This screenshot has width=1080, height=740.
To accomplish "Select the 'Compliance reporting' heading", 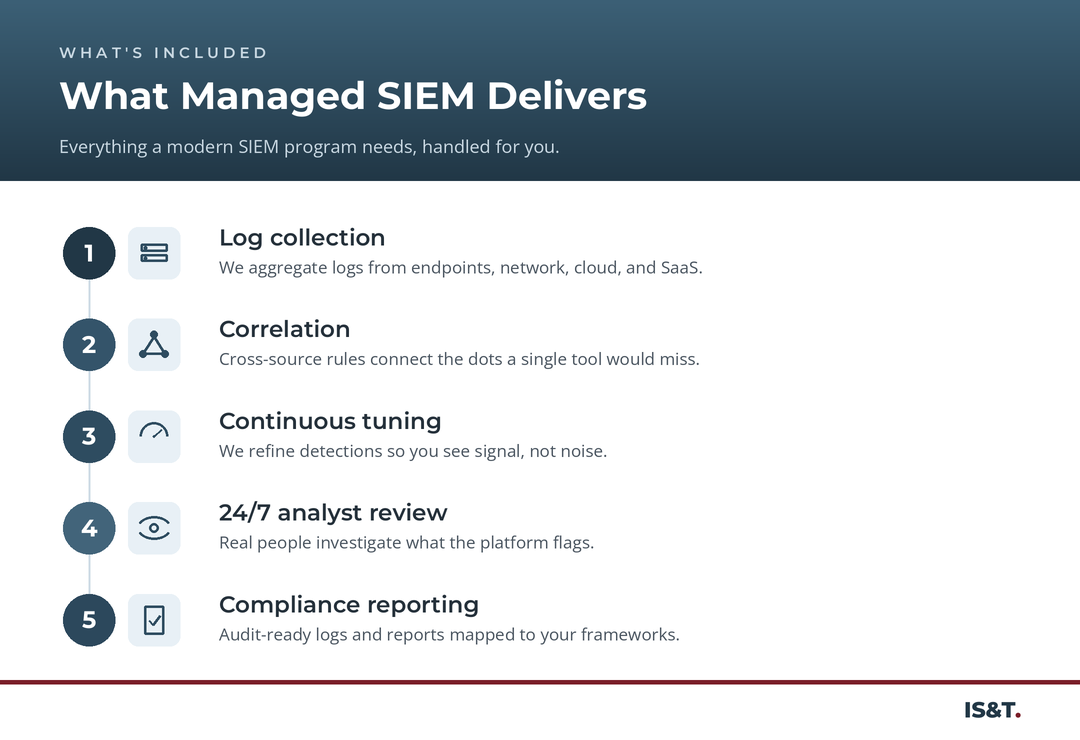I will click(349, 604).
